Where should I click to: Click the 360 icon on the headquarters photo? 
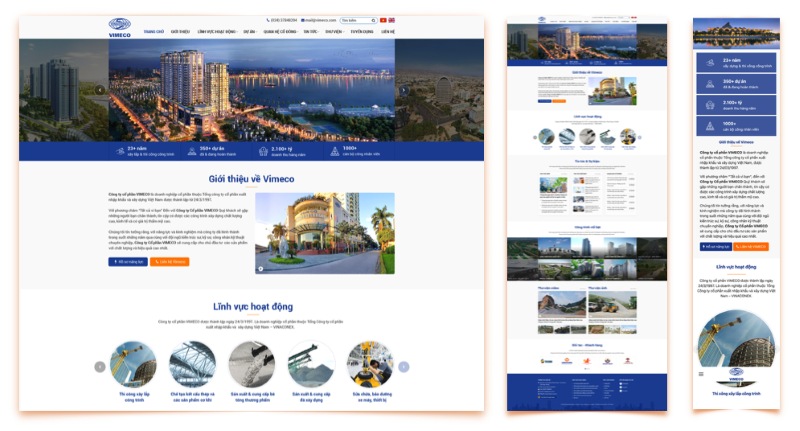pos(261,269)
